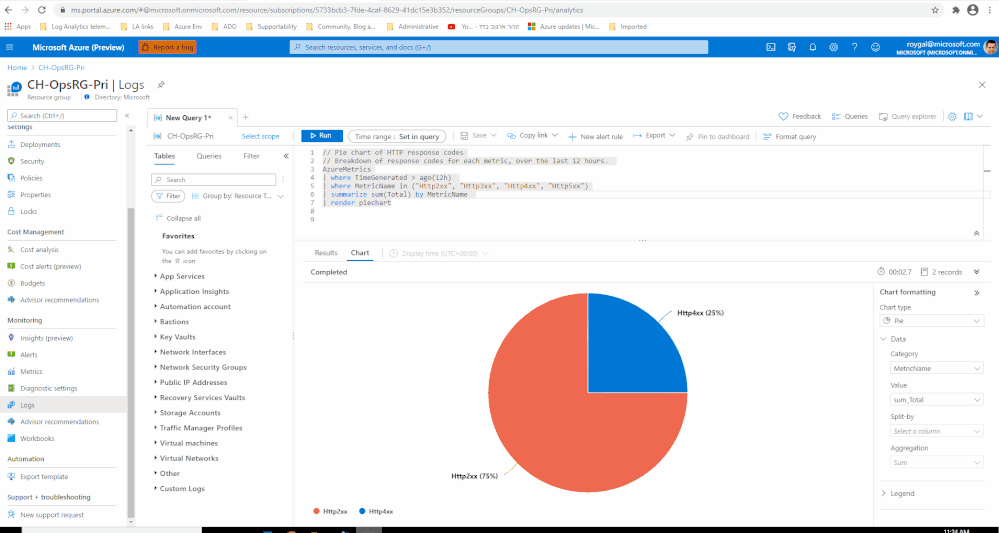This screenshot has width=999, height=533.
Task: Select the Chart tab
Action: point(360,253)
